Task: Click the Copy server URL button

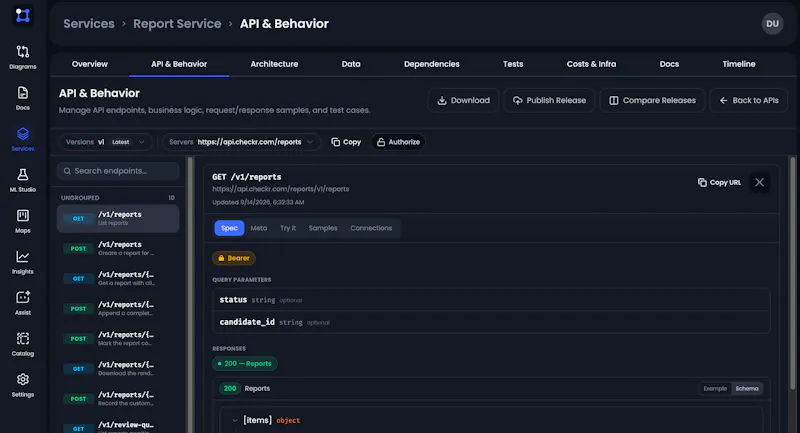Action: (x=346, y=142)
